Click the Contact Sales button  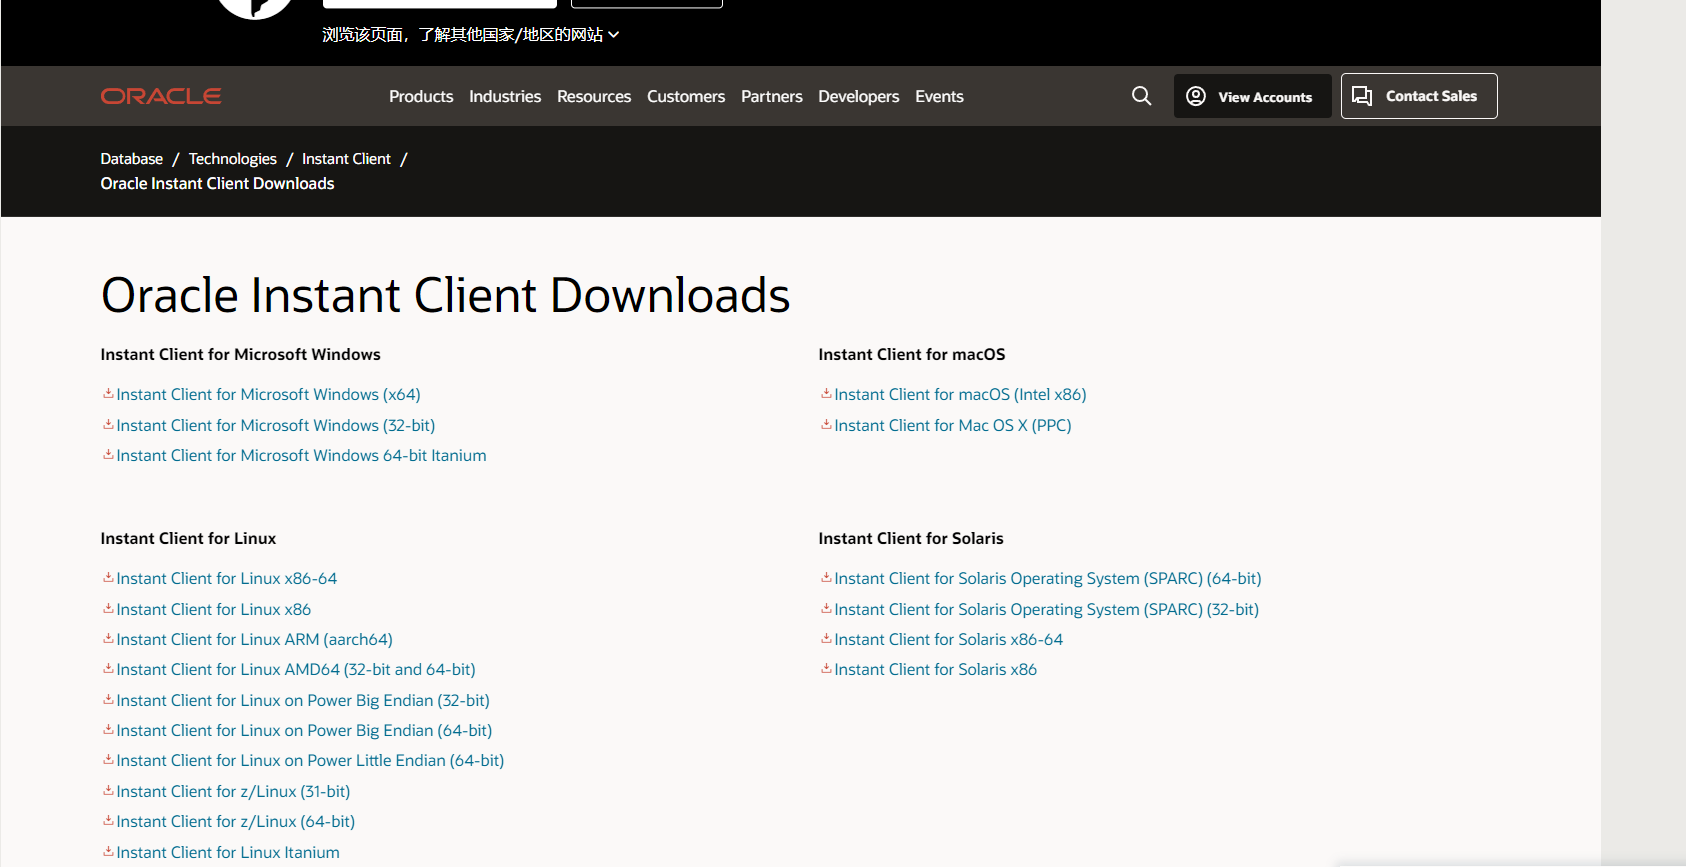[x=1419, y=96]
